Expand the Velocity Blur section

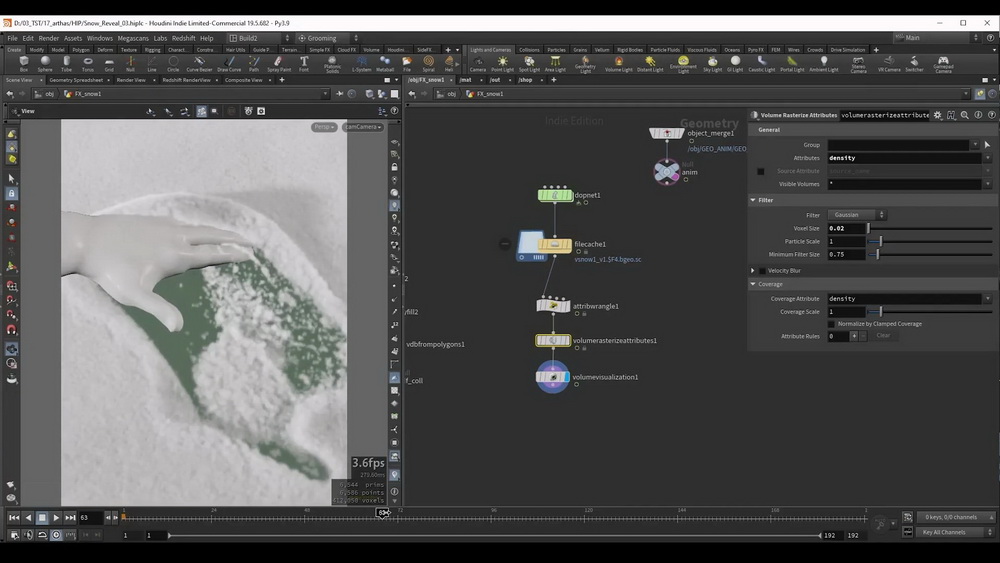pyautogui.click(x=753, y=270)
